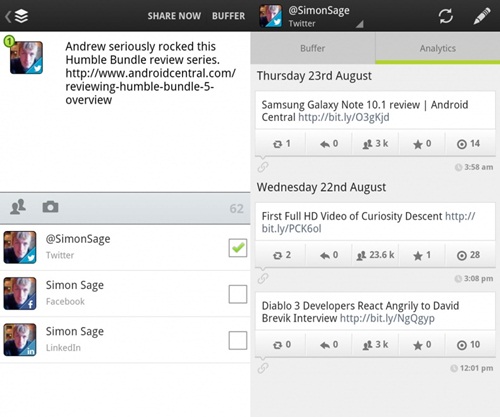The width and height of the screenshot is (500, 417).
Task: Tap clicks count 14 on Samsung post
Action: 468,144
